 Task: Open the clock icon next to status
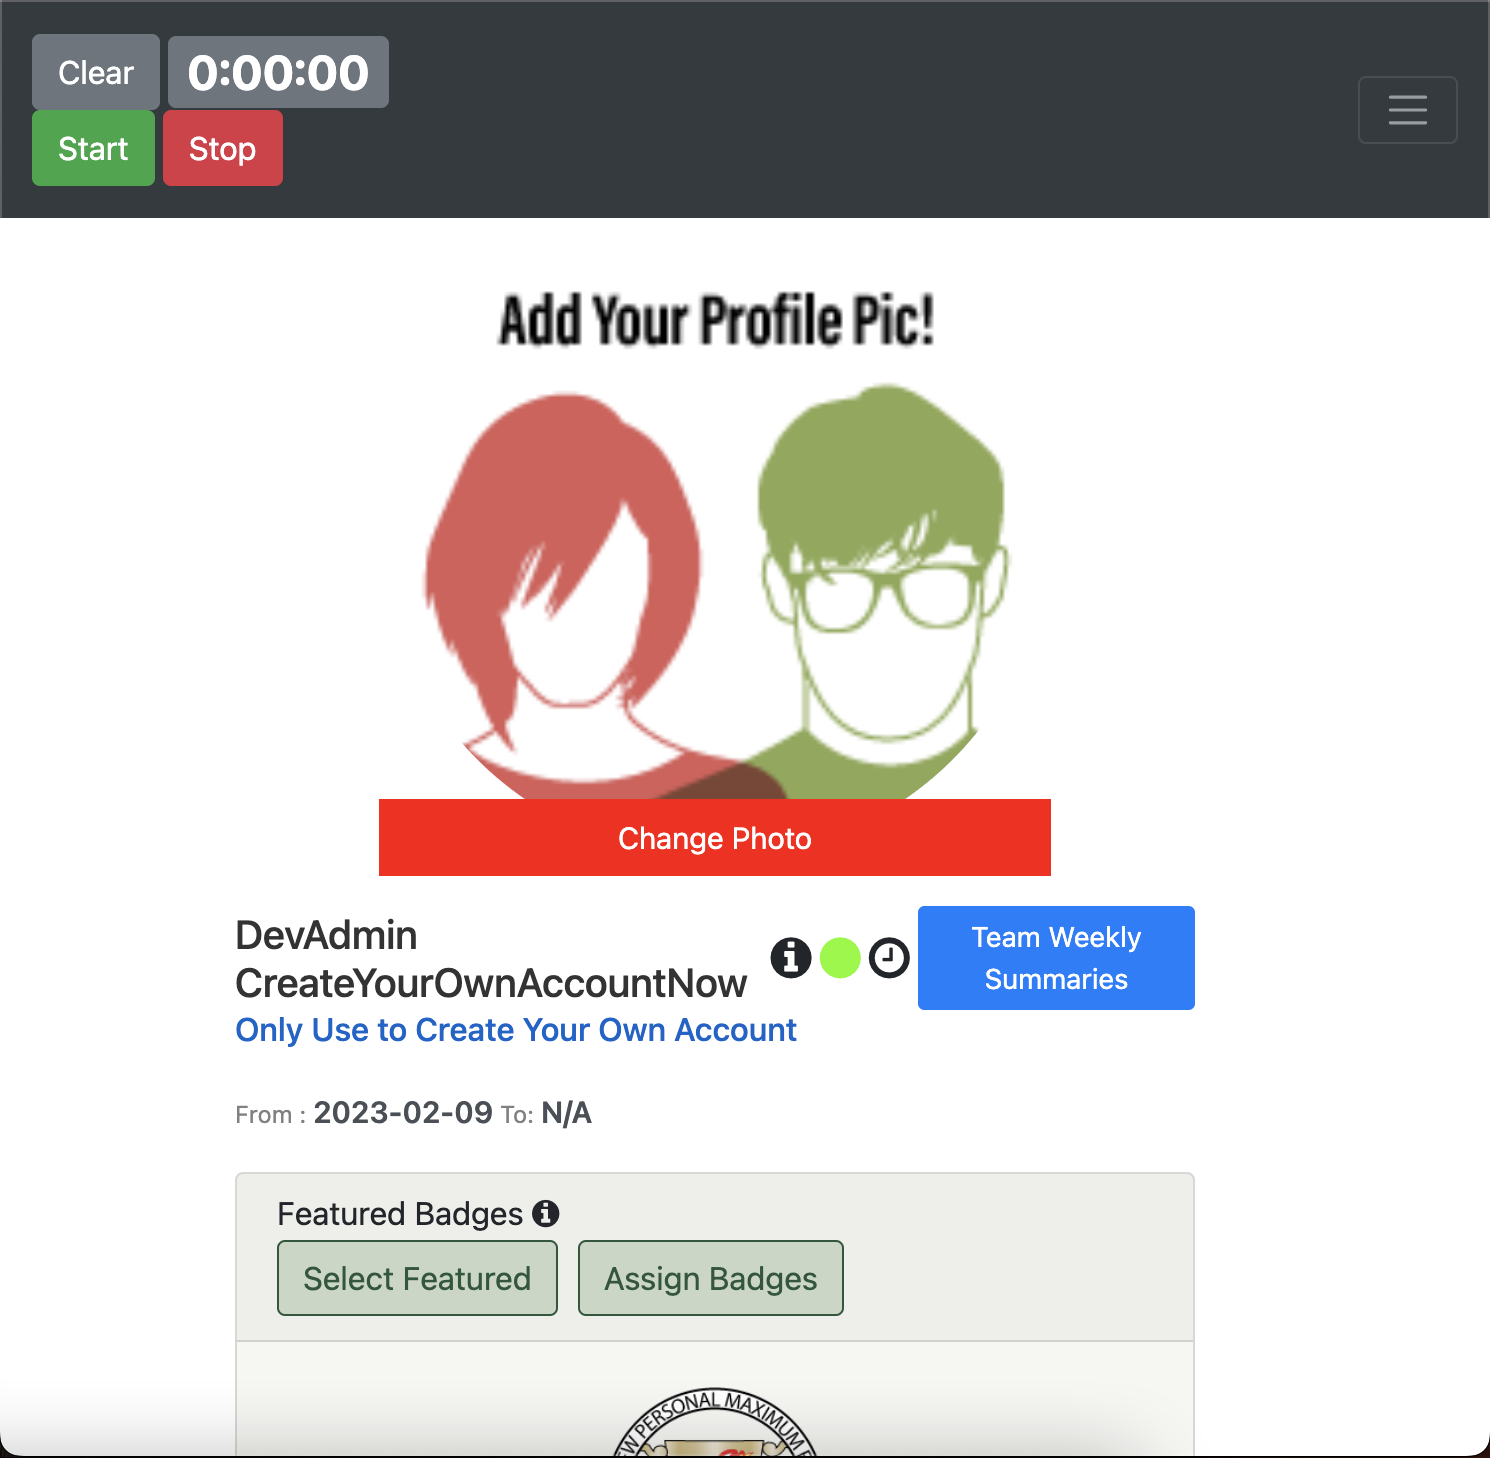(x=889, y=958)
